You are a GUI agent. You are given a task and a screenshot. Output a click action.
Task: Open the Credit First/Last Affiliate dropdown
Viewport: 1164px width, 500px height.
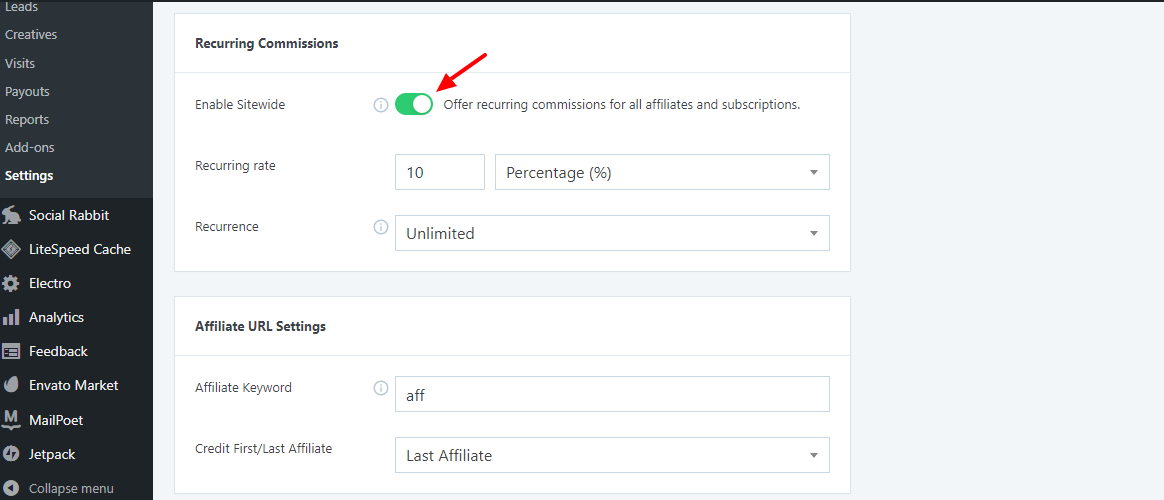612,455
